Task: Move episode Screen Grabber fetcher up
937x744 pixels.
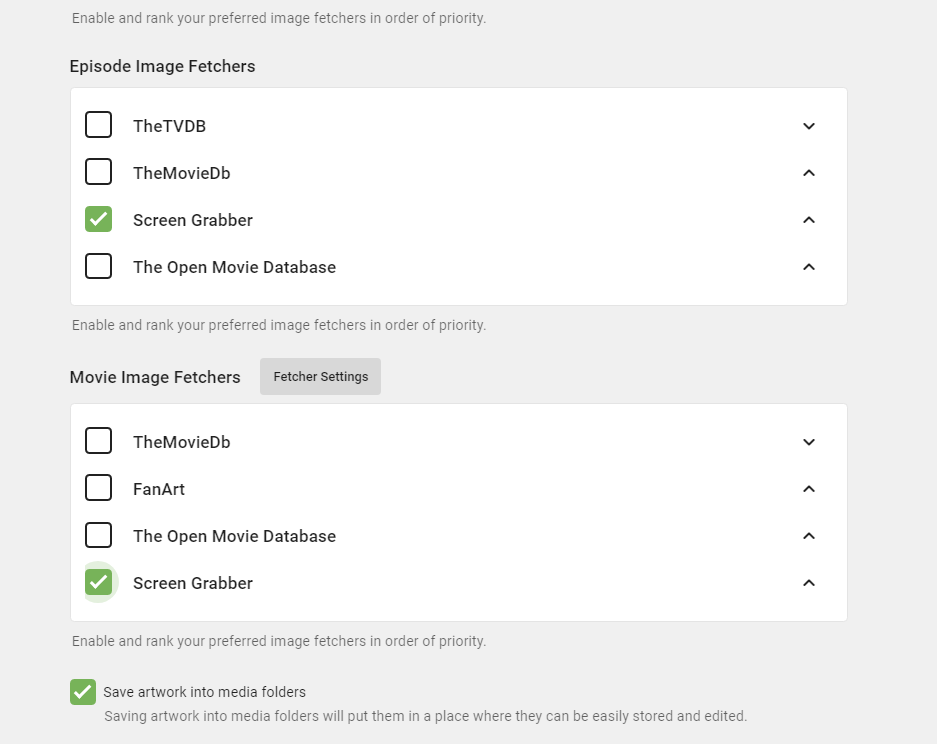Action: coord(809,220)
